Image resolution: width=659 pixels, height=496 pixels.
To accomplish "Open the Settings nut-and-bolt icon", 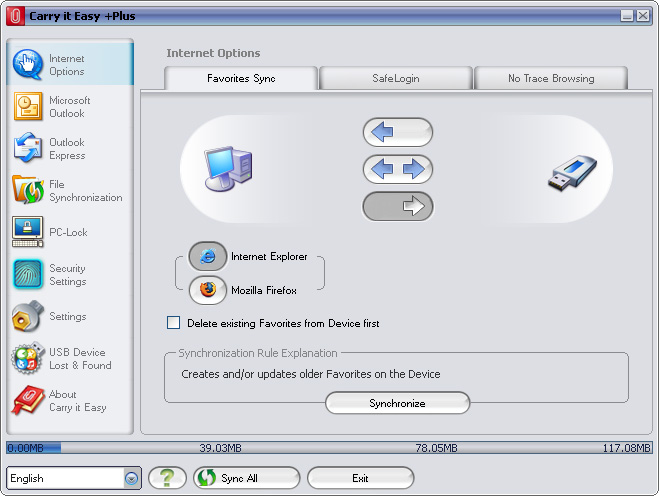I will tap(28, 316).
